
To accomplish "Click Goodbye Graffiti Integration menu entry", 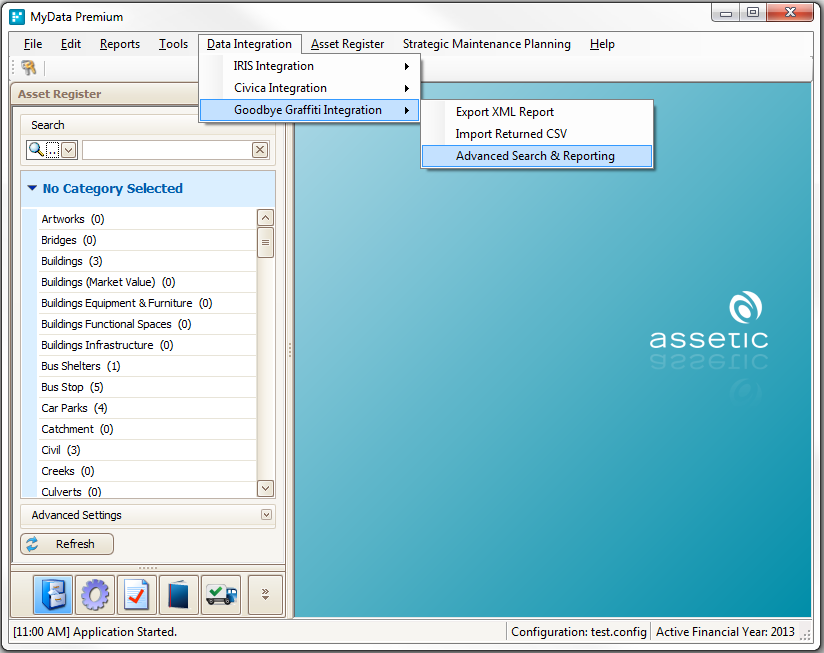I will coord(310,110).
